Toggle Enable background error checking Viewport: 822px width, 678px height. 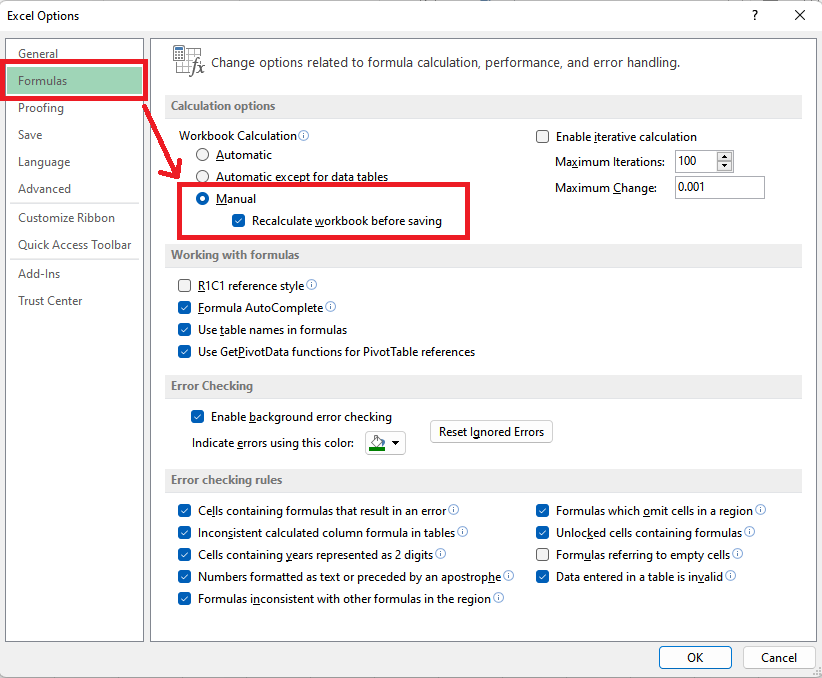click(x=198, y=417)
